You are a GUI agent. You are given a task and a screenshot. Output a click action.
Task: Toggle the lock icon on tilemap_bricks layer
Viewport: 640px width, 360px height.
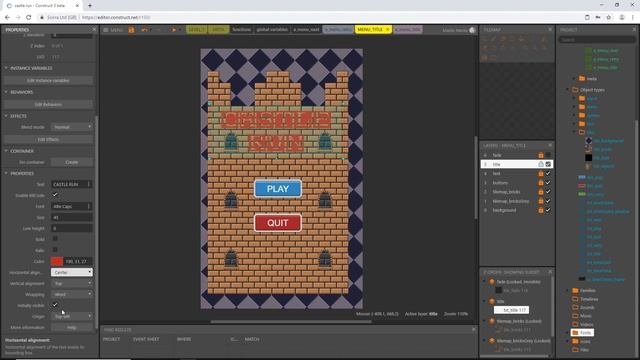[x=540, y=192]
